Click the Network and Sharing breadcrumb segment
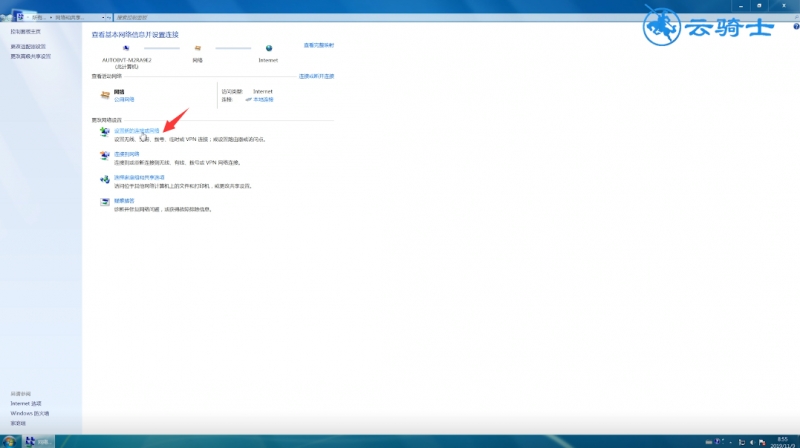Image resolution: width=800 pixels, height=448 pixels. click(70, 17)
